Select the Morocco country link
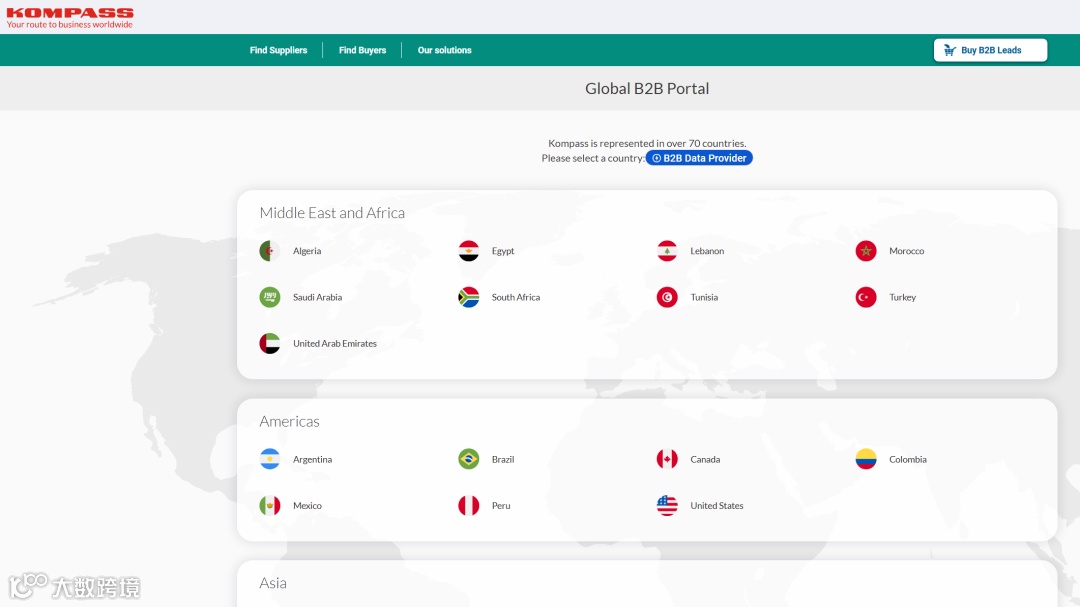The width and height of the screenshot is (1080, 607). (x=906, y=251)
